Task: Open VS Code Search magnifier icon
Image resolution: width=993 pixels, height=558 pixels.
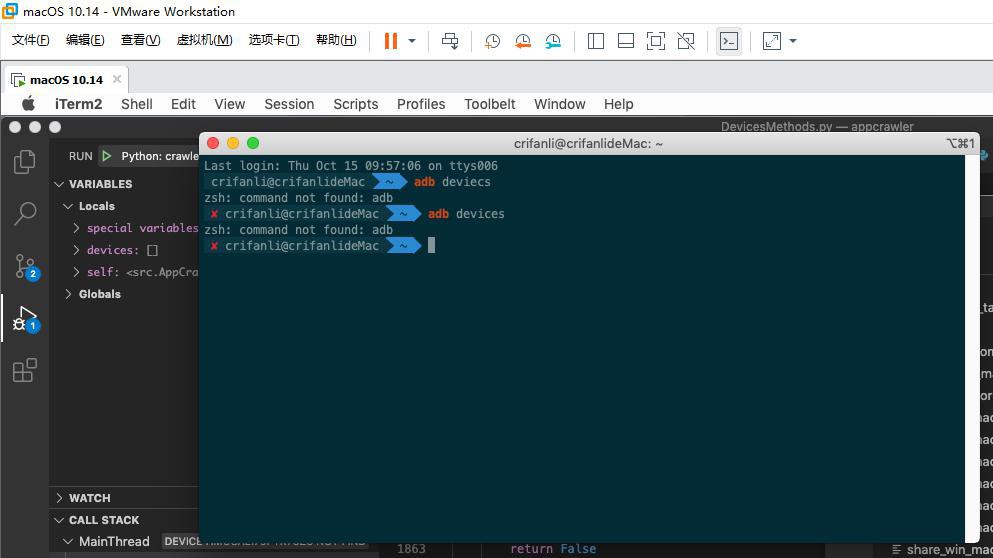Action: pos(25,213)
